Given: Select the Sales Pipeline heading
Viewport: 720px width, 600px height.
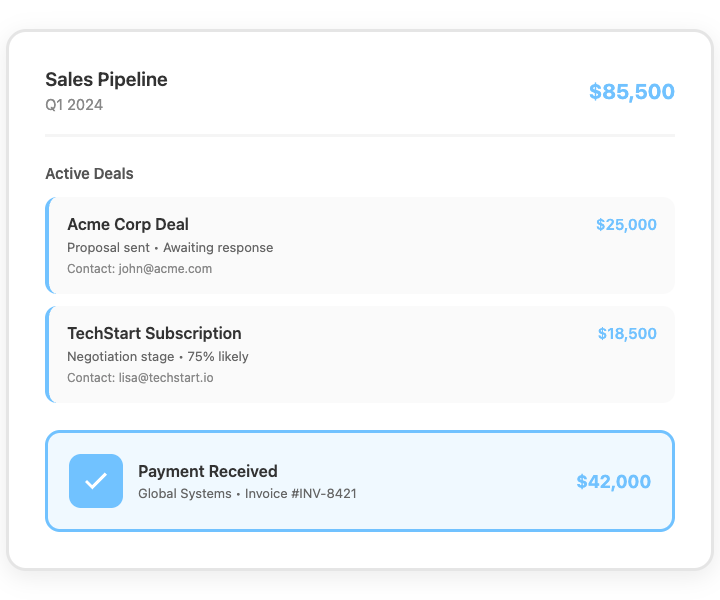Looking at the screenshot, I should 106,80.
